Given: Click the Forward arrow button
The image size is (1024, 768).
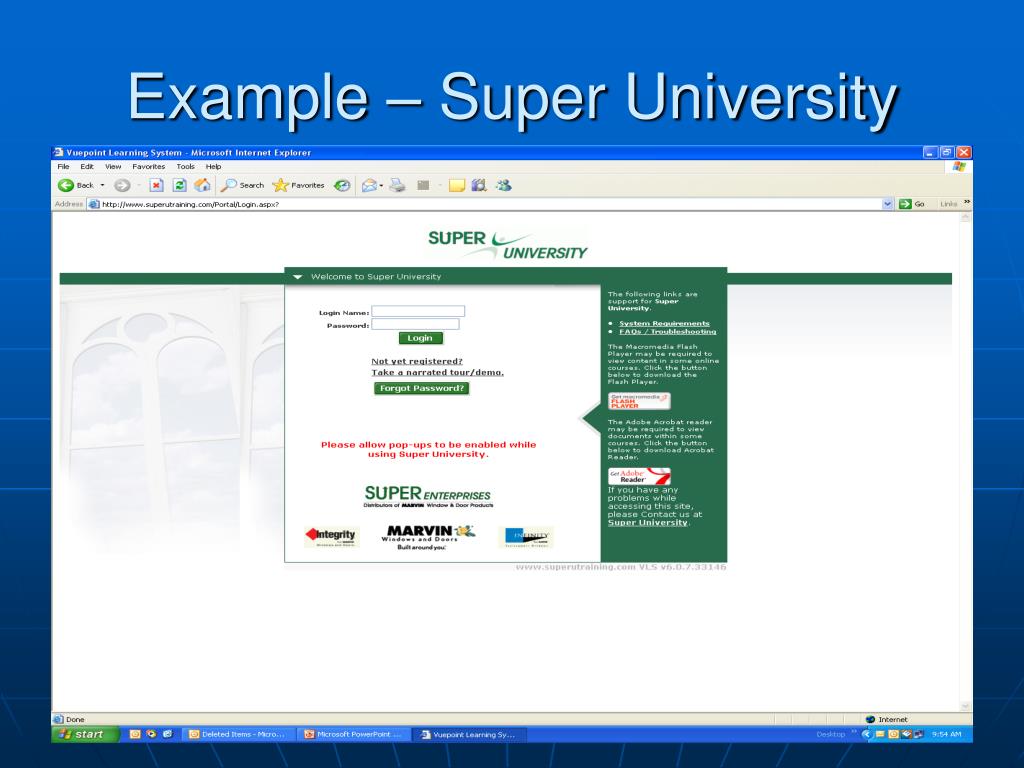Looking at the screenshot, I should (x=121, y=185).
